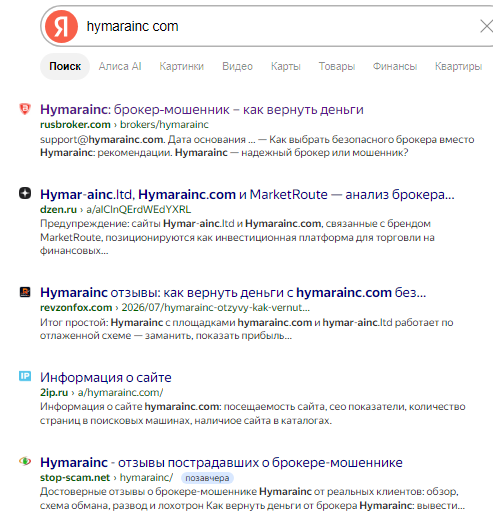Follow the 2026/07/hymarainc-otzyvy path link
Viewport: 493px width, 528px height.
[x=216, y=307]
